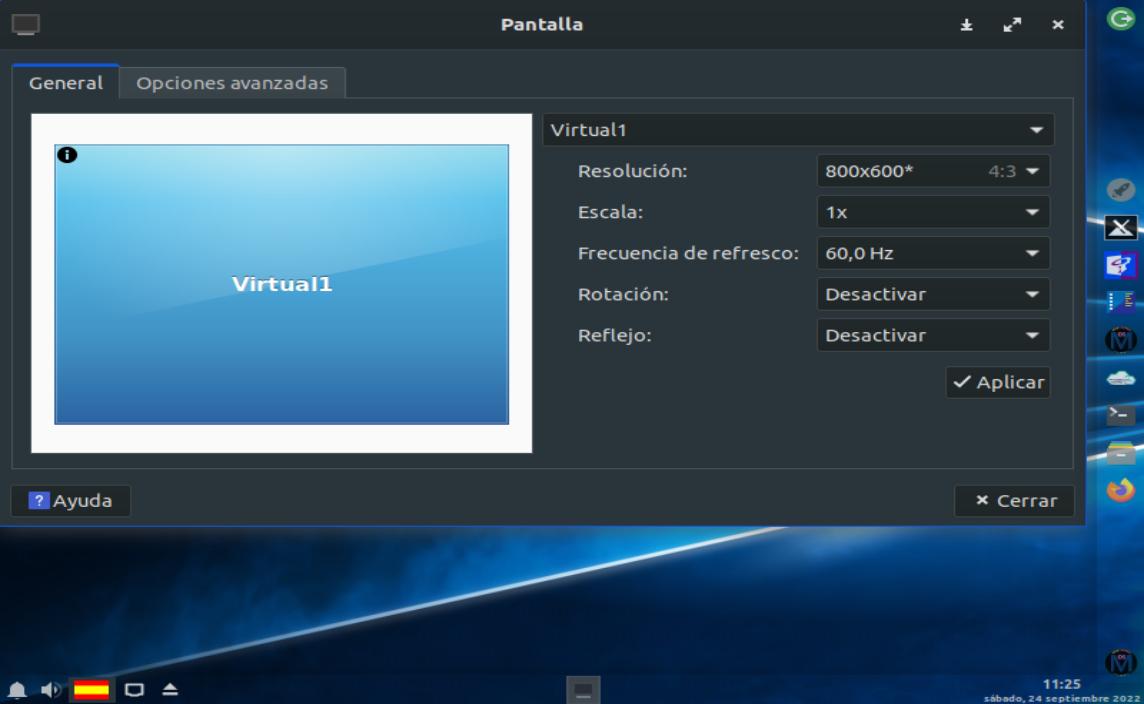
Task: Open the Reflejo dropdown
Action: (x=933, y=336)
